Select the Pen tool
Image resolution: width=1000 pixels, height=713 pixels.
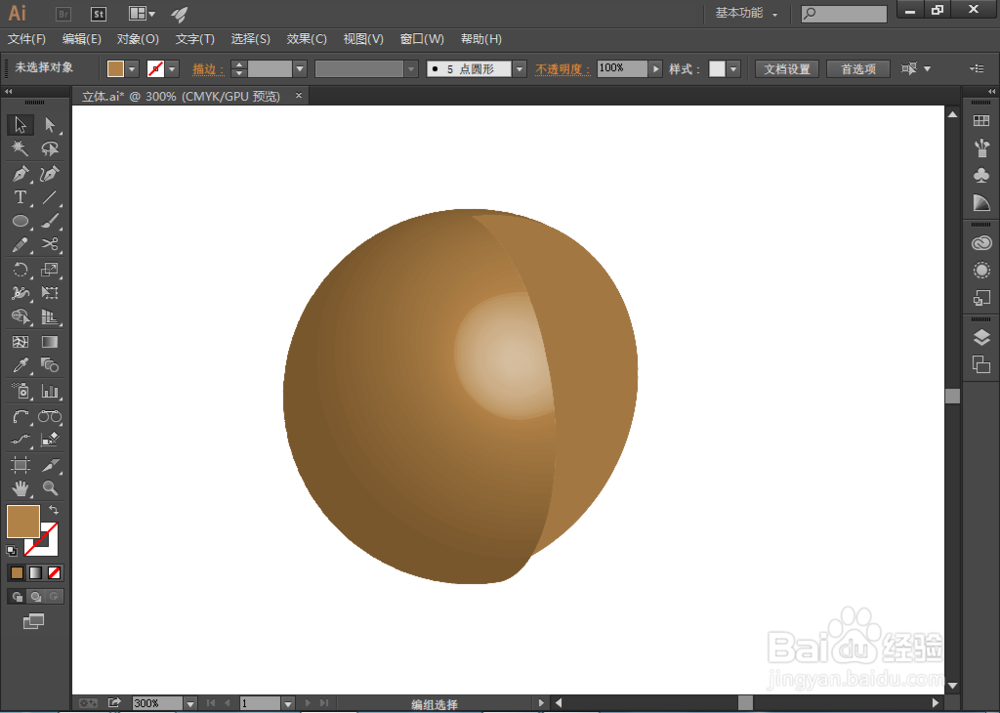[20, 173]
